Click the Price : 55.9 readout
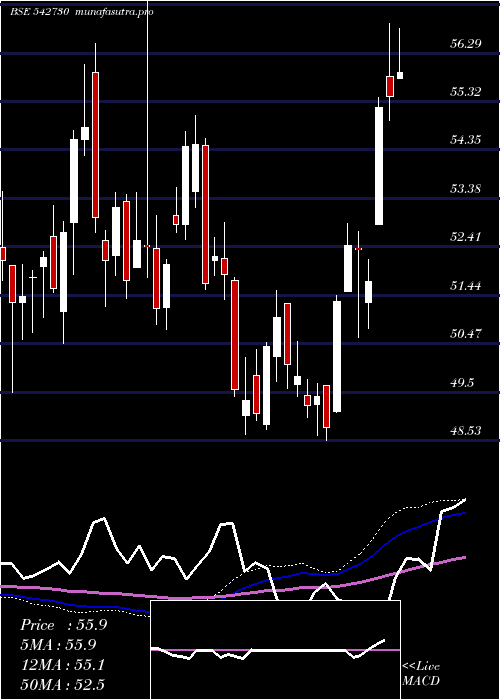Viewport: 500px width, 700px height. click(63, 625)
